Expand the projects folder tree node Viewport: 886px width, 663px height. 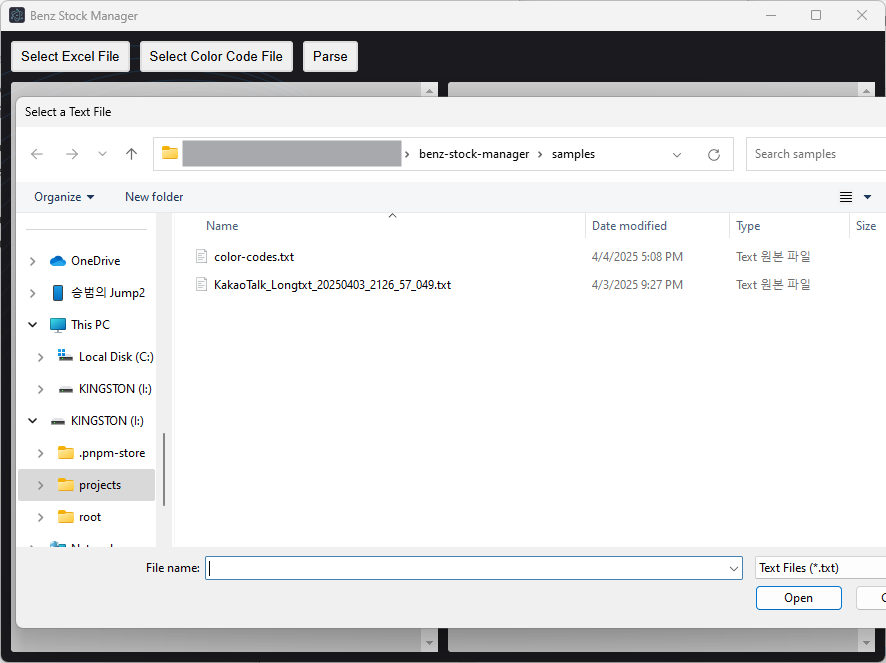tap(40, 485)
